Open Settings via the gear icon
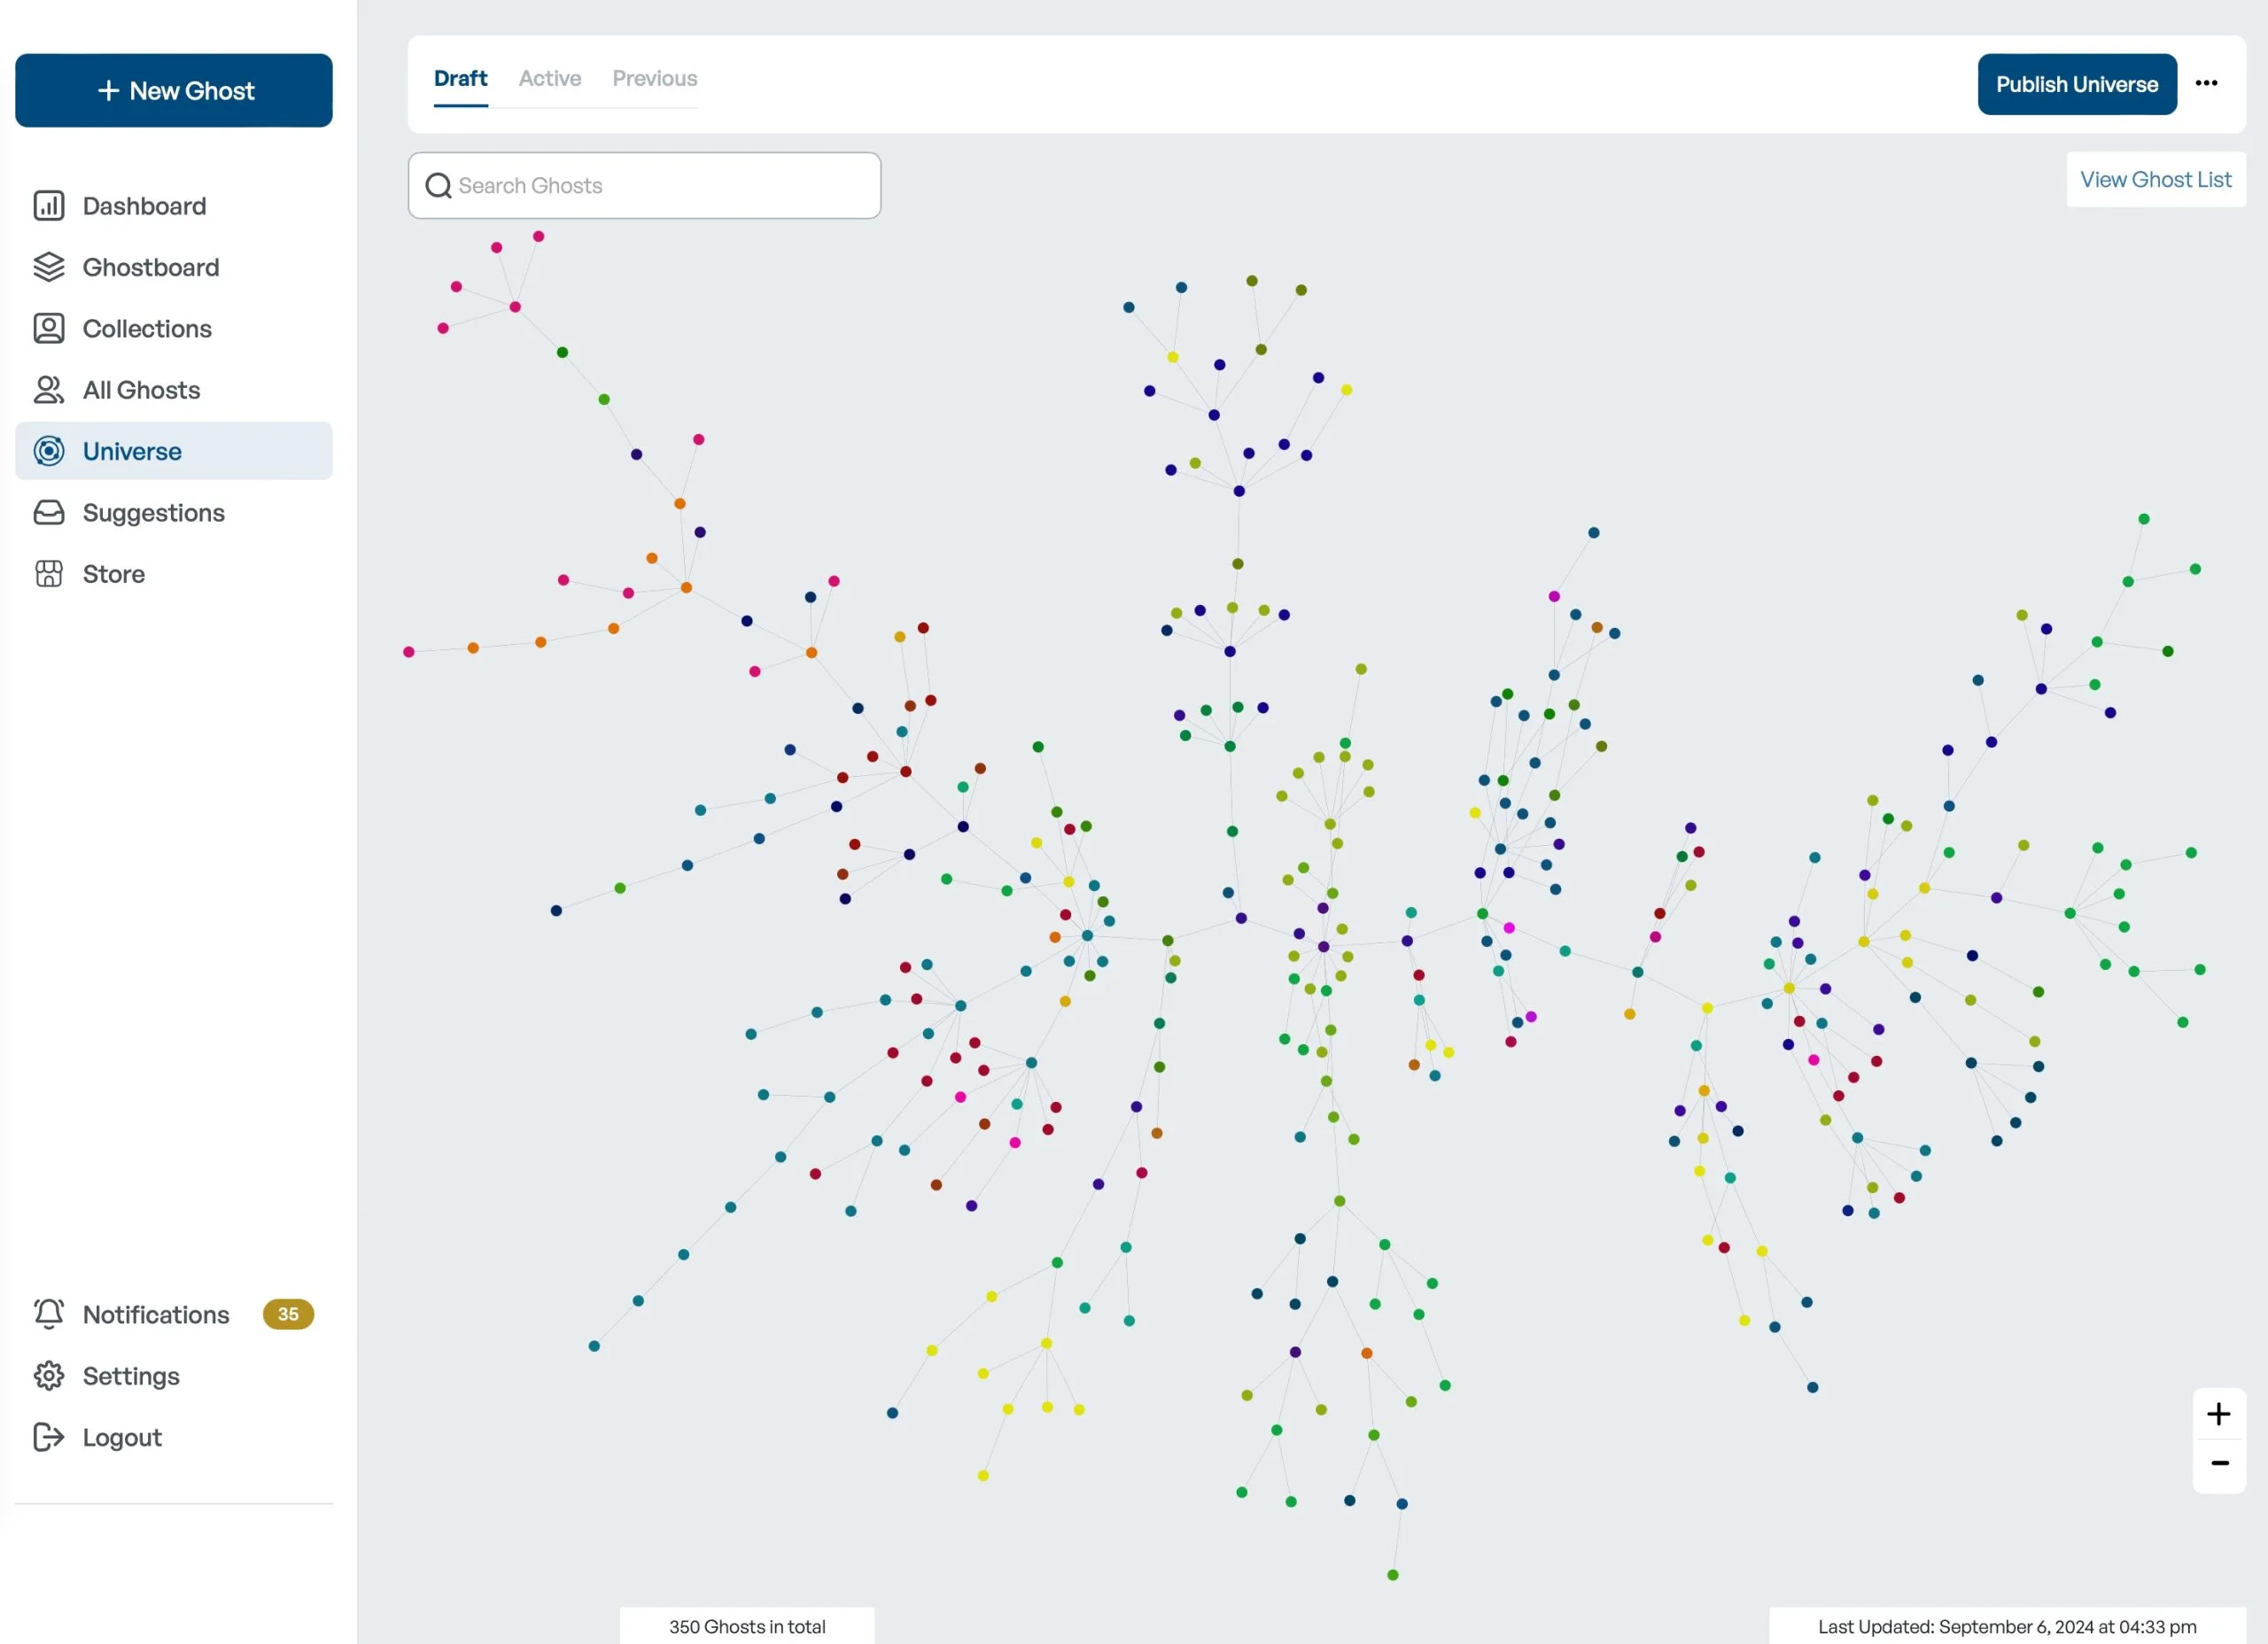The width and height of the screenshot is (2268, 1644). [x=50, y=1376]
